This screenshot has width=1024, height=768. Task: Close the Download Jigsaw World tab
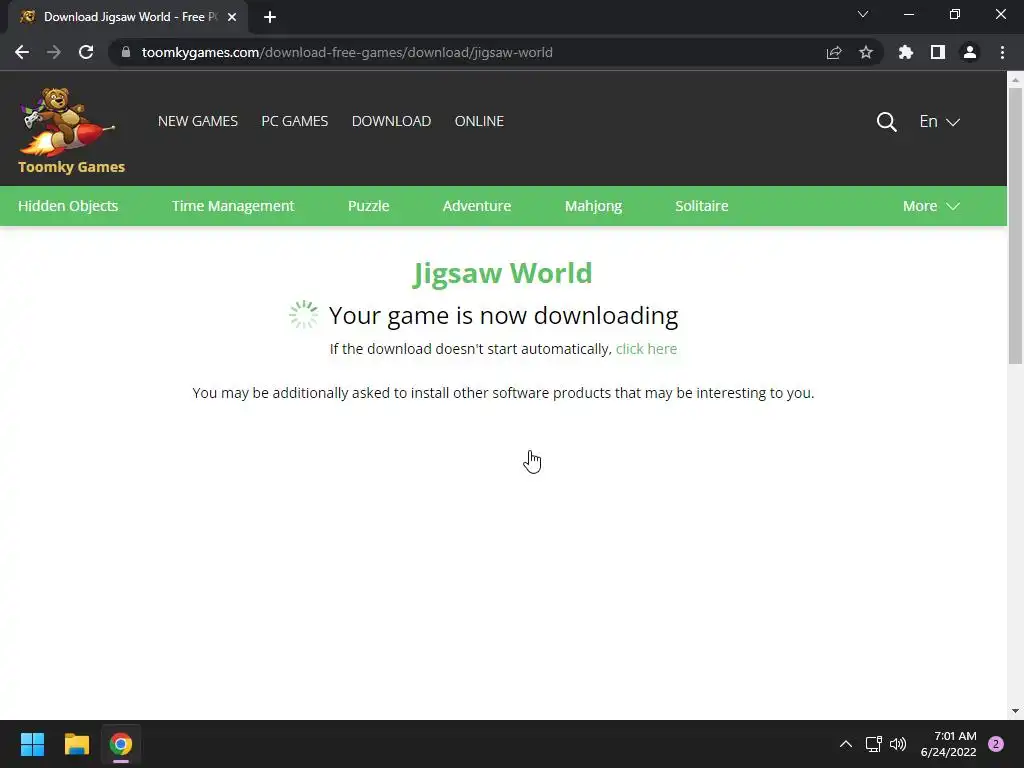[232, 17]
